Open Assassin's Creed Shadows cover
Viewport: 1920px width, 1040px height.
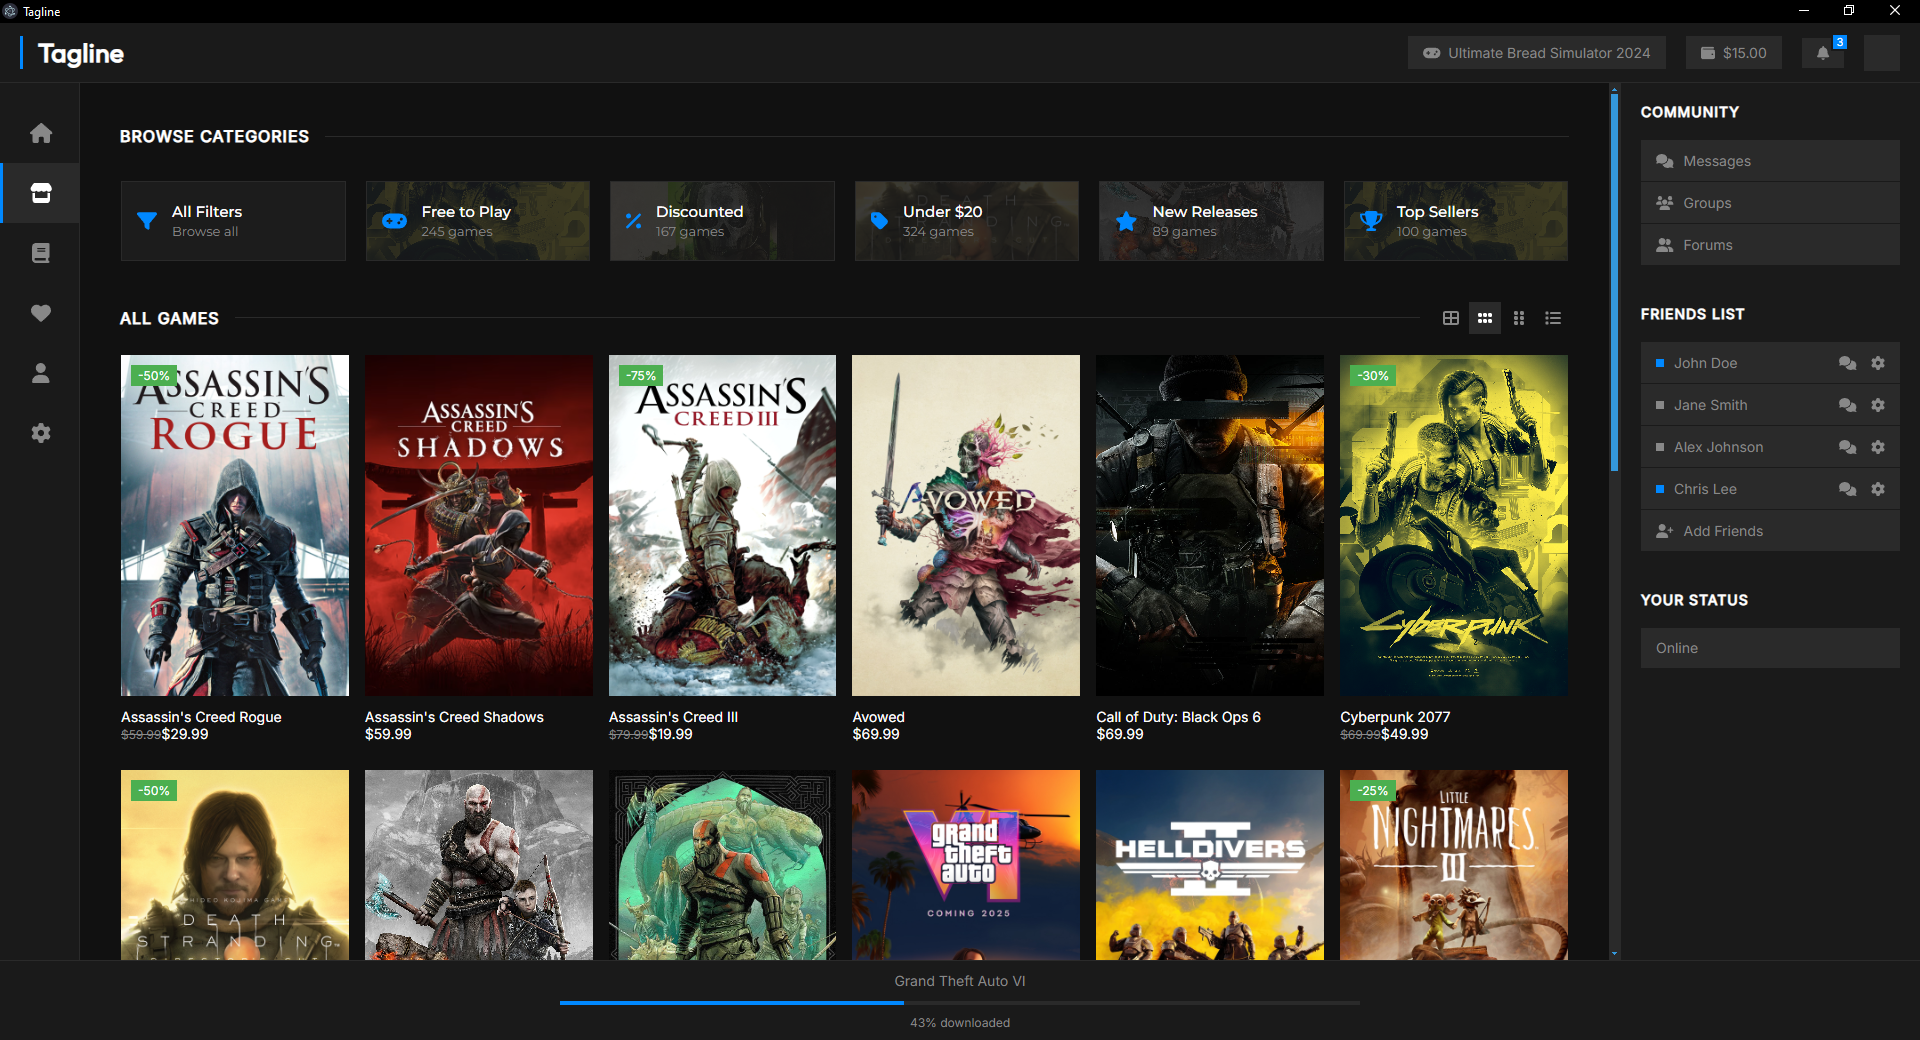pyautogui.click(x=479, y=525)
